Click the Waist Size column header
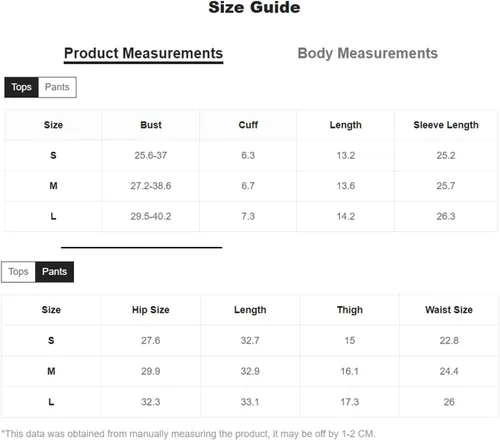The image size is (500, 440). tap(449, 310)
